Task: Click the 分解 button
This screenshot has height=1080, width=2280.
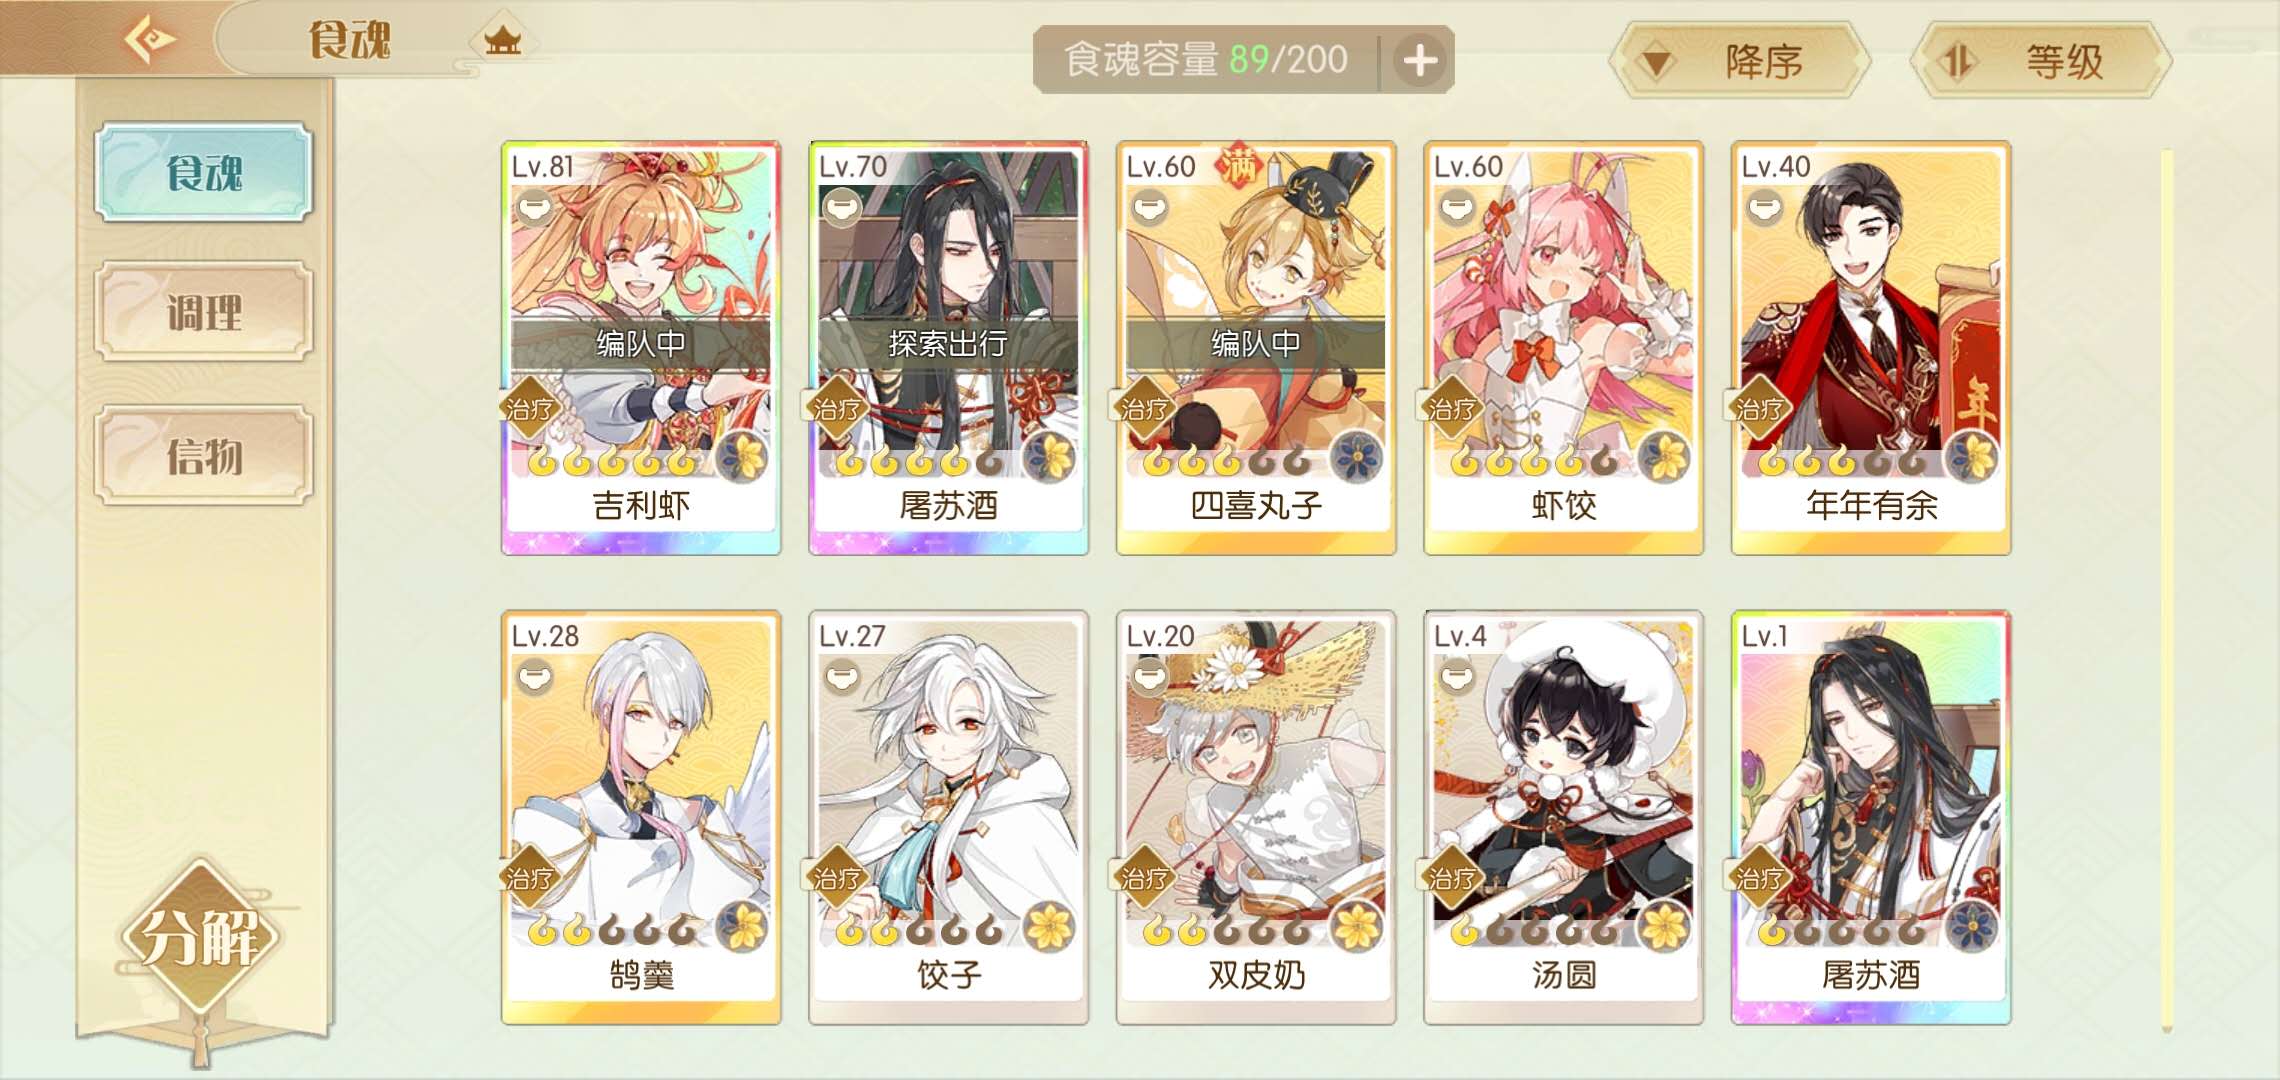Action: click(200, 938)
